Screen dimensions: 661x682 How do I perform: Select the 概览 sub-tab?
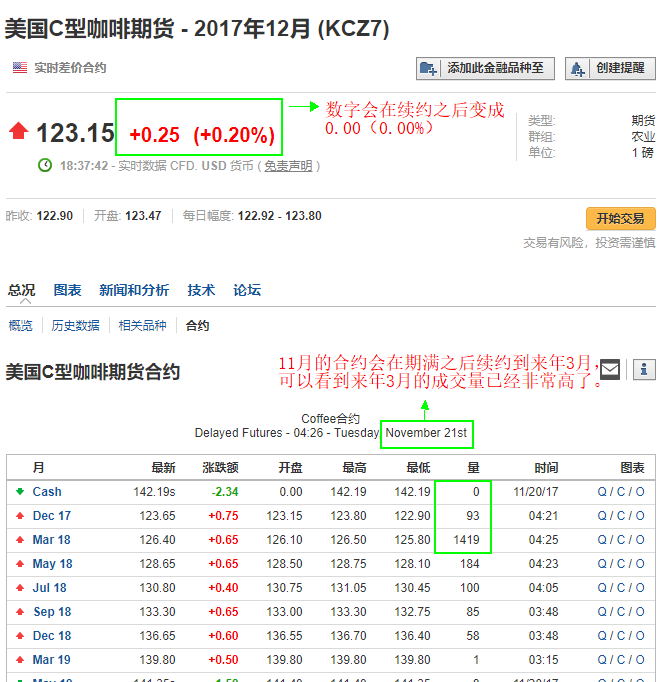[x=20, y=325]
